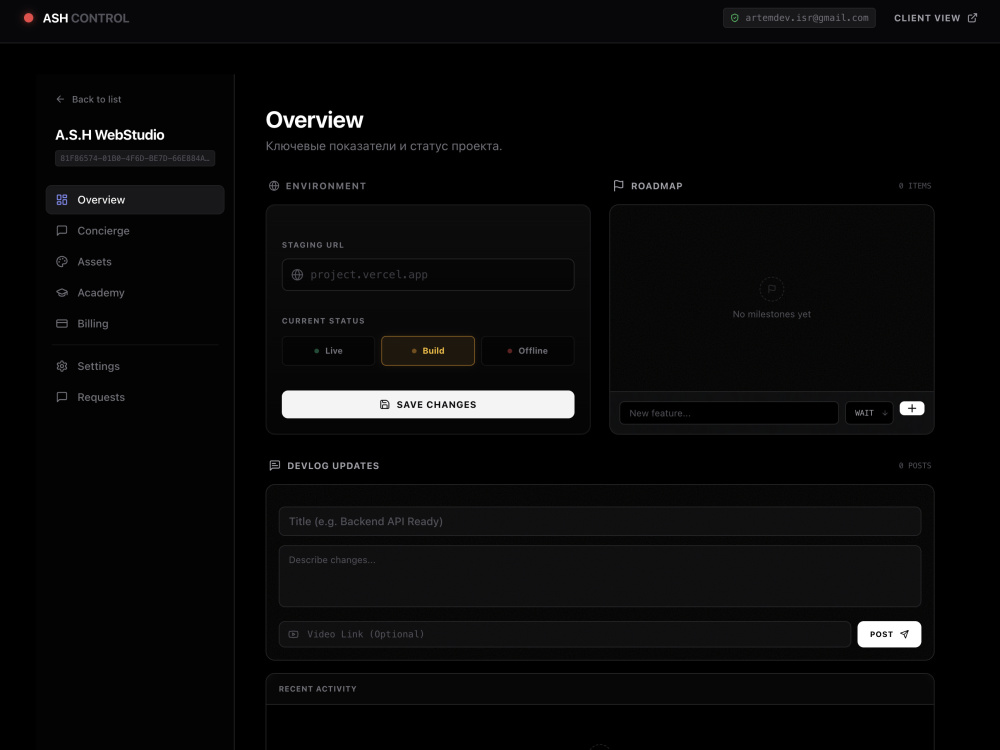This screenshot has height=750, width=1000.
Task: Open the WAIT status dropdown
Action: point(869,413)
